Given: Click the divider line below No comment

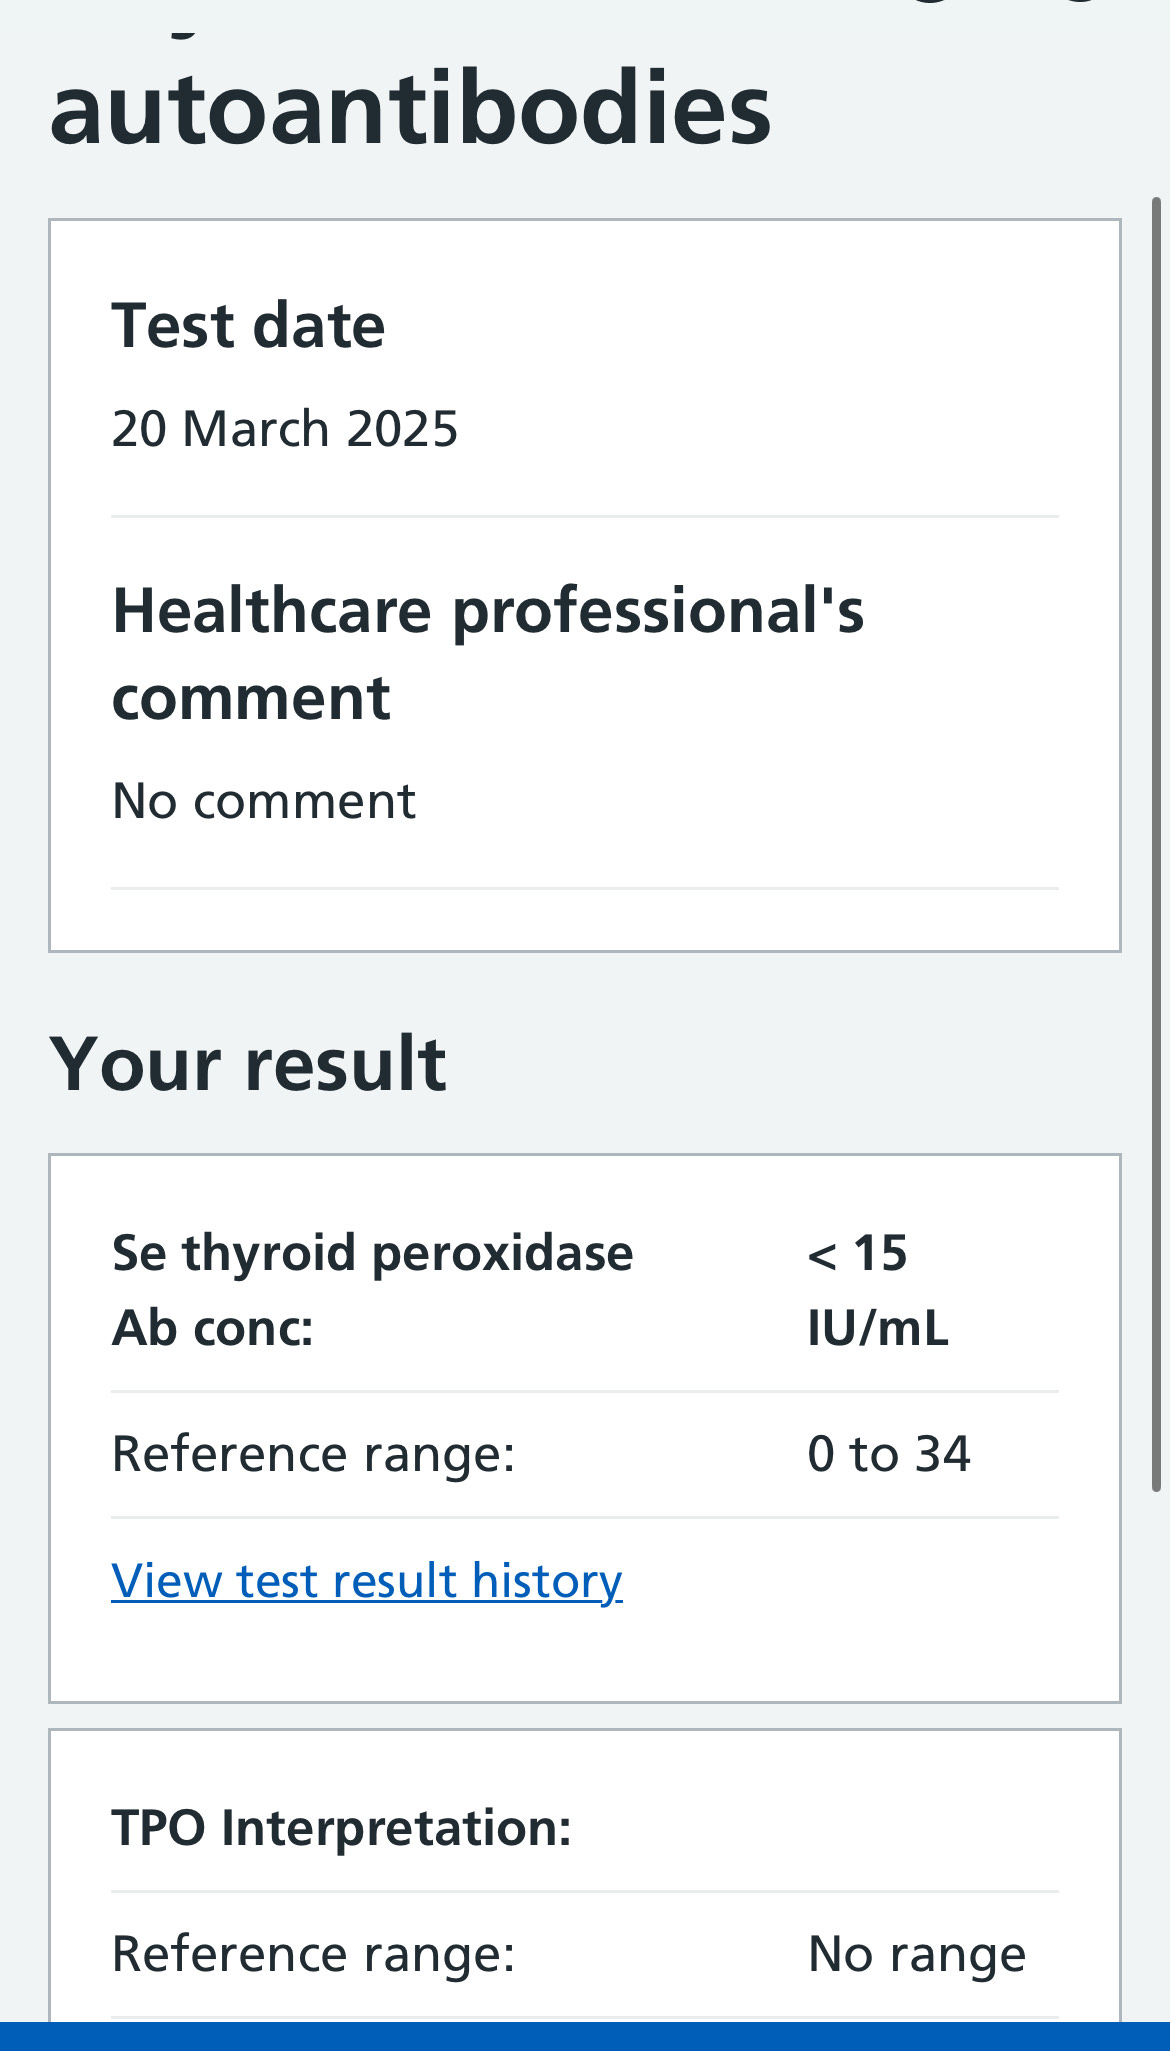Looking at the screenshot, I should pos(585,888).
